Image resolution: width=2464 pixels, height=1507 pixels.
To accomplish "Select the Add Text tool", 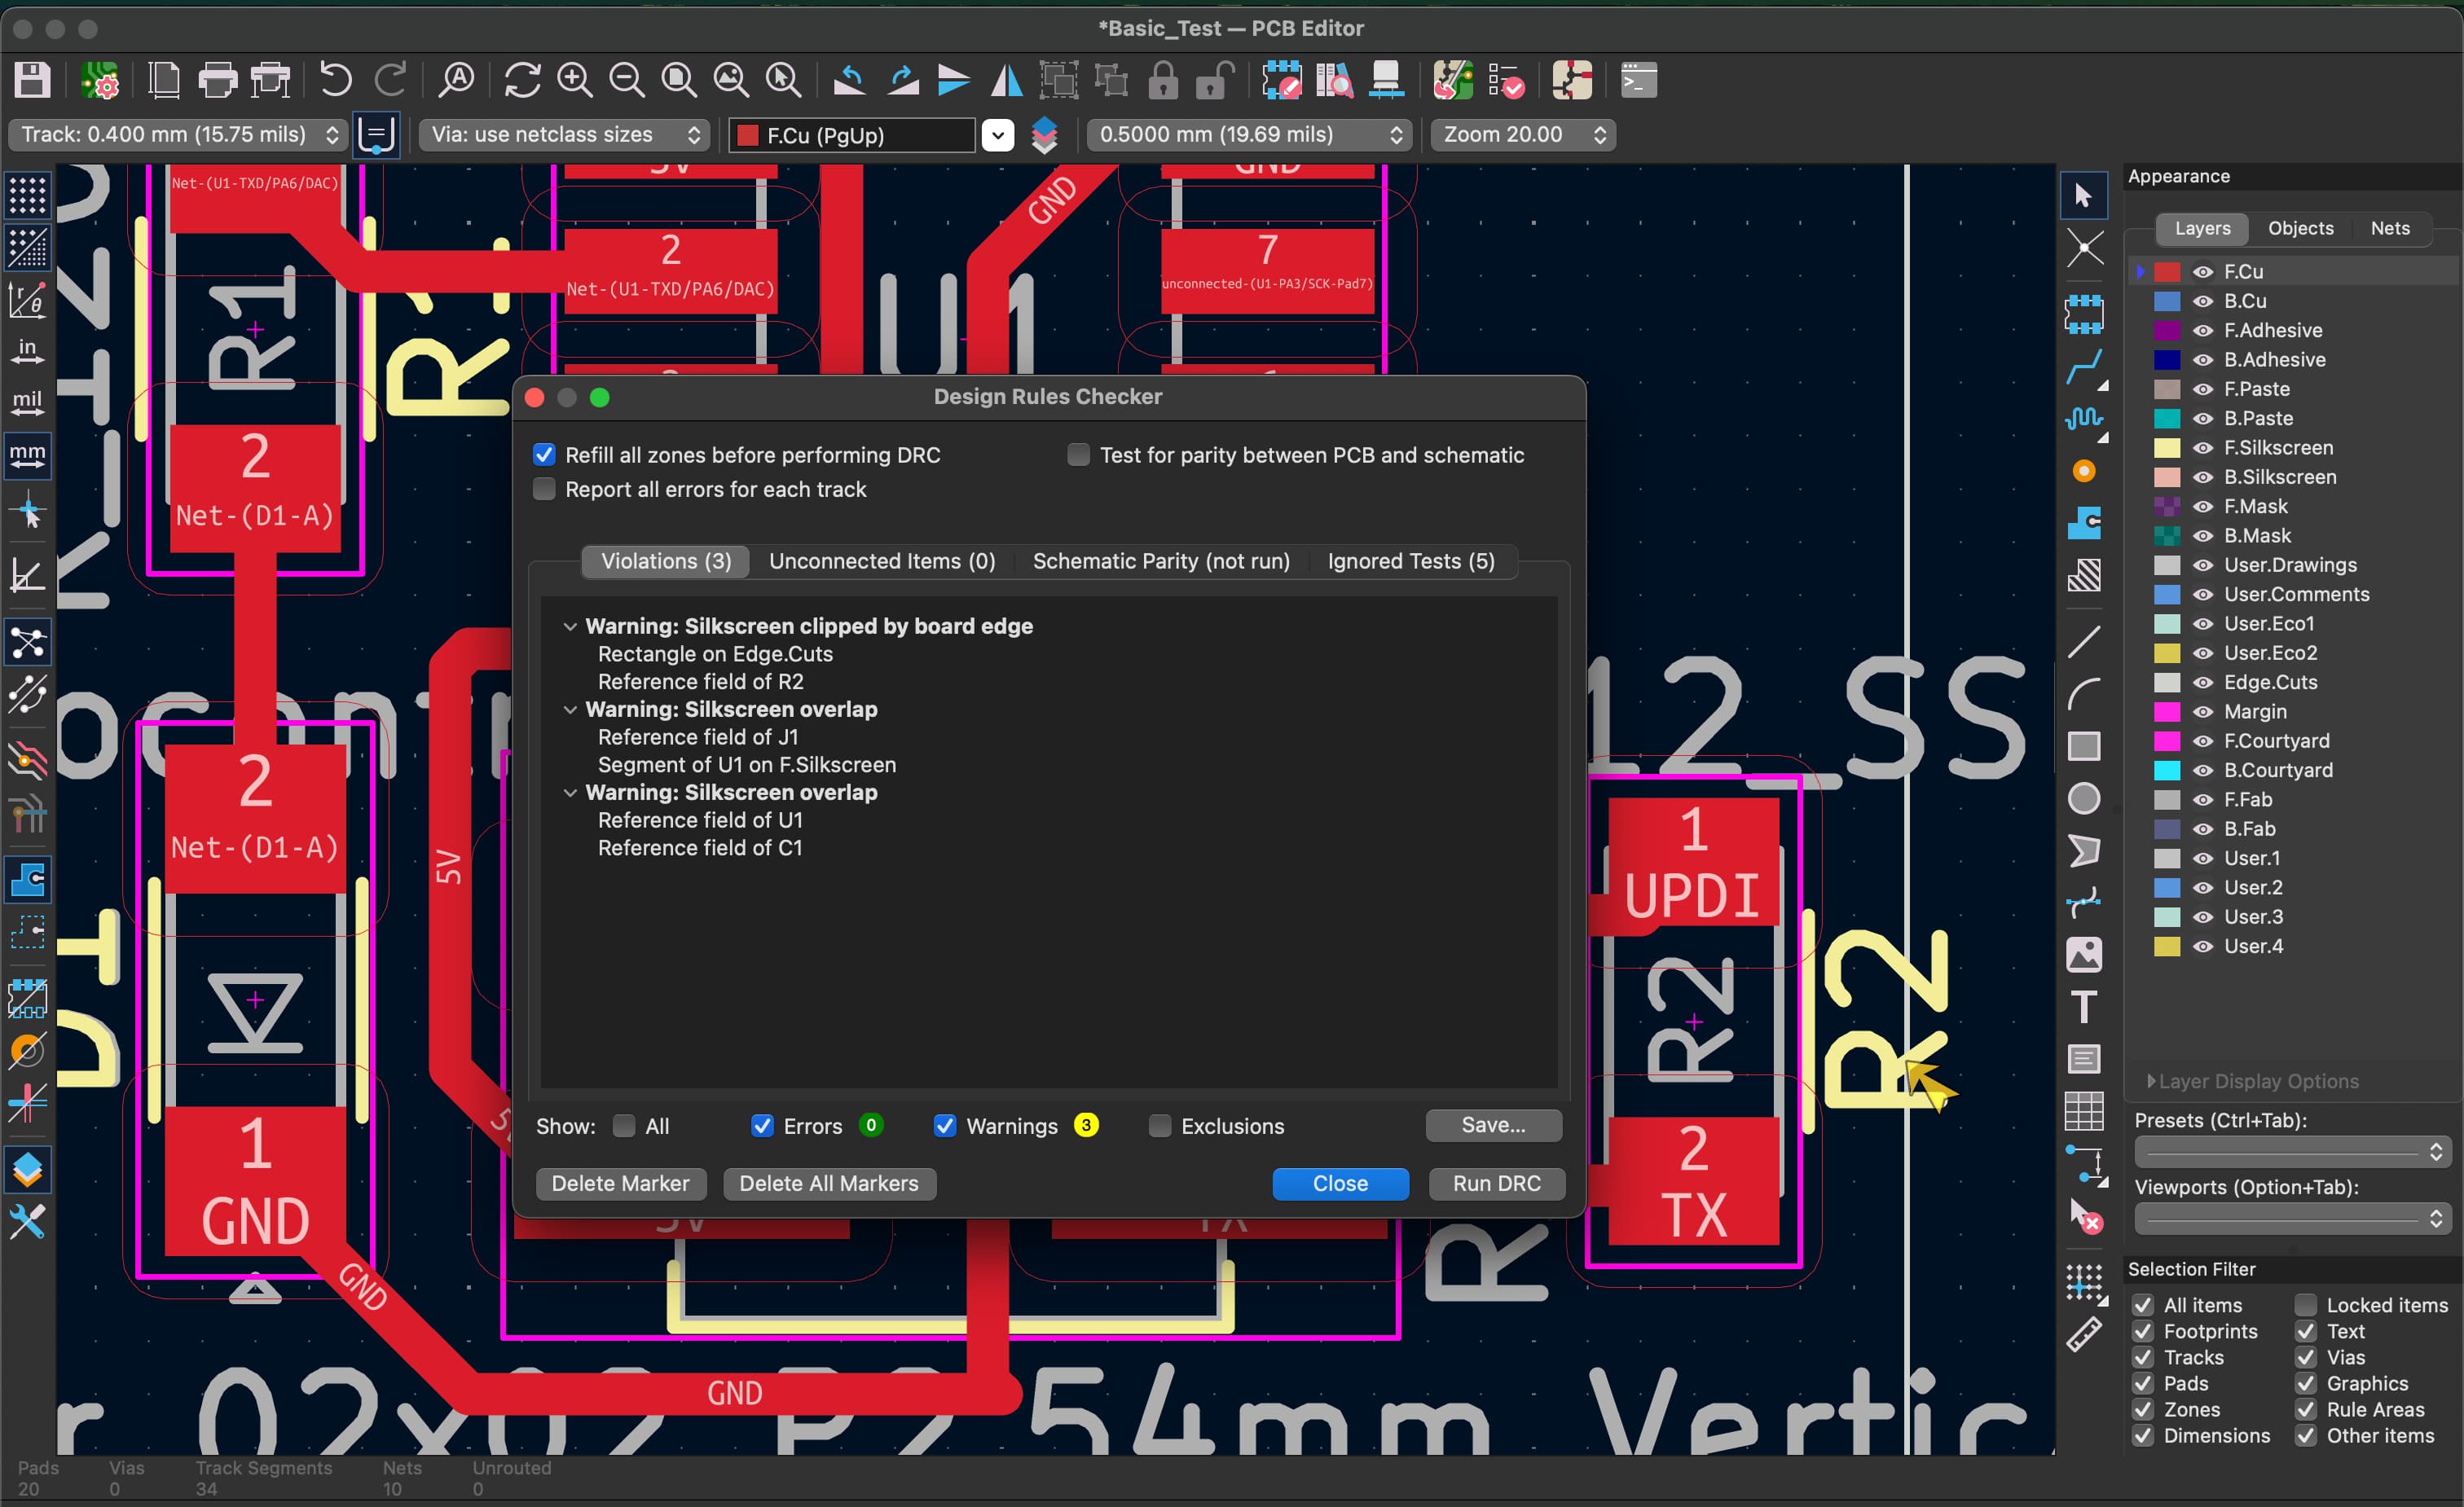I will pos(2084,1006).
